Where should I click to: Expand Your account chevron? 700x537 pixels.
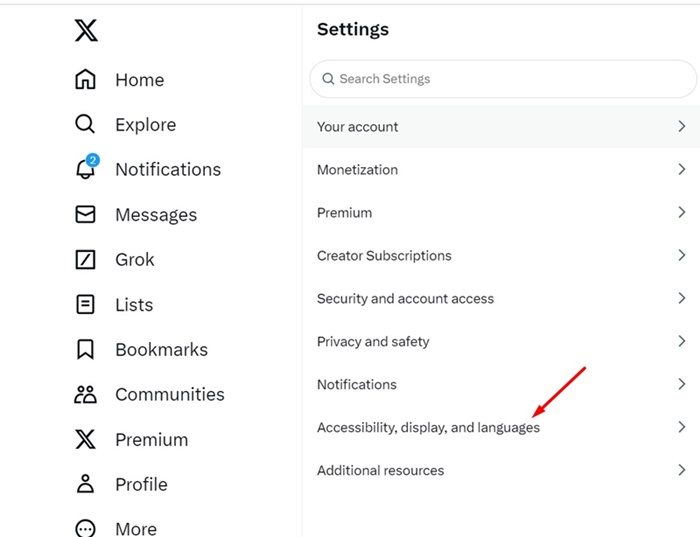[681, 126]
